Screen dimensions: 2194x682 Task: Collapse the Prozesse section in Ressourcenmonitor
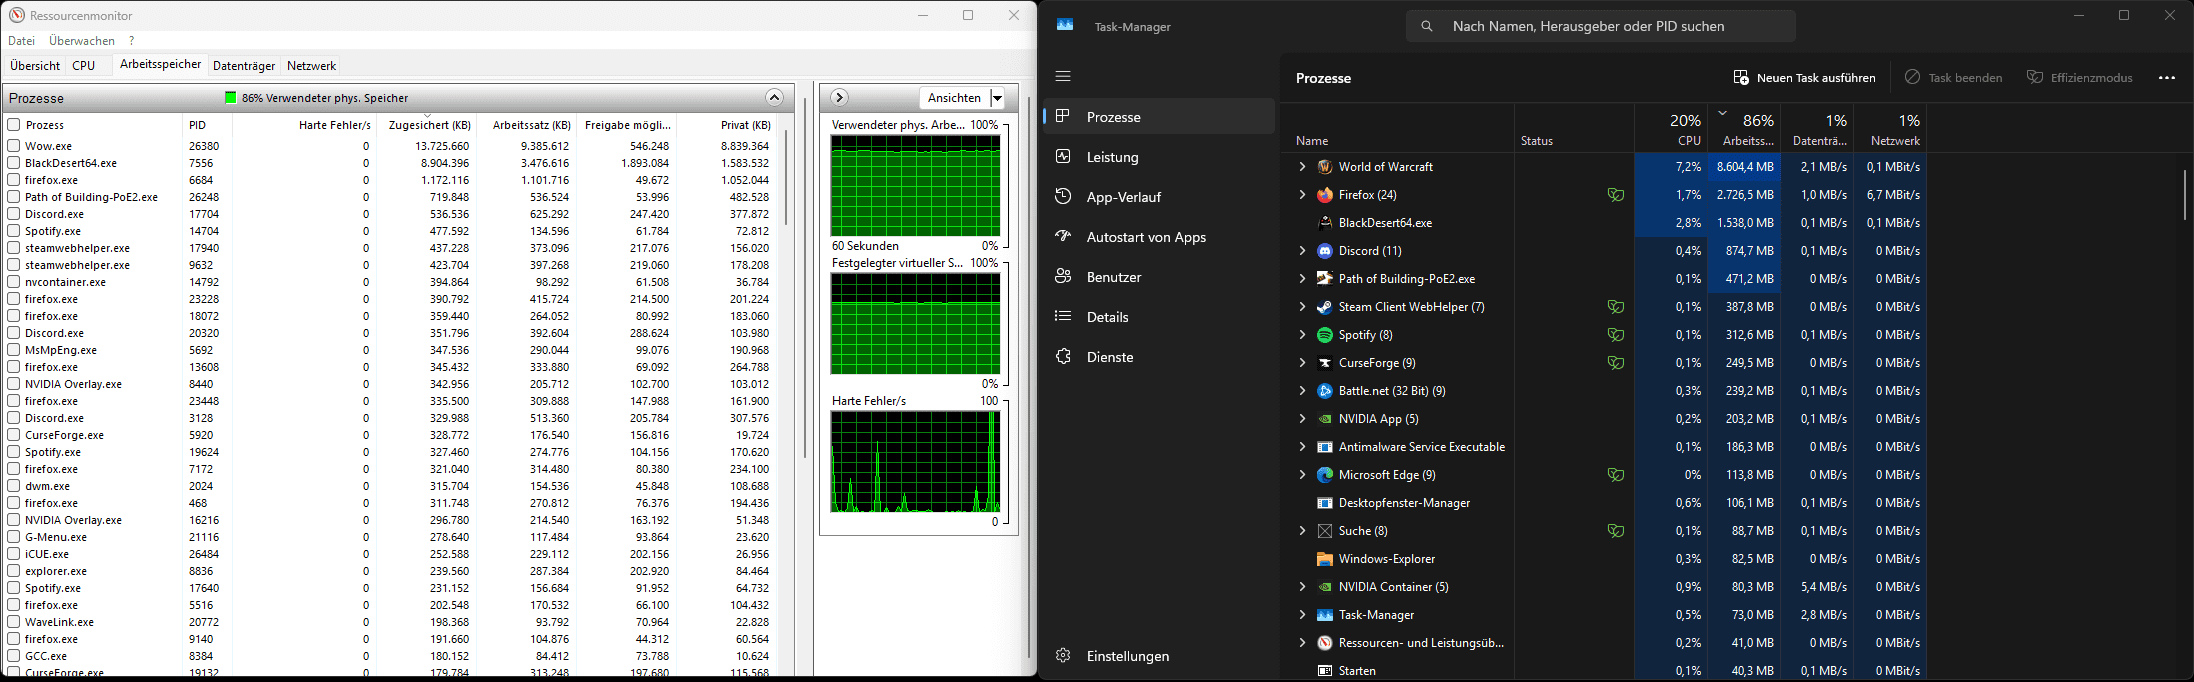click(x=774, y=97)
